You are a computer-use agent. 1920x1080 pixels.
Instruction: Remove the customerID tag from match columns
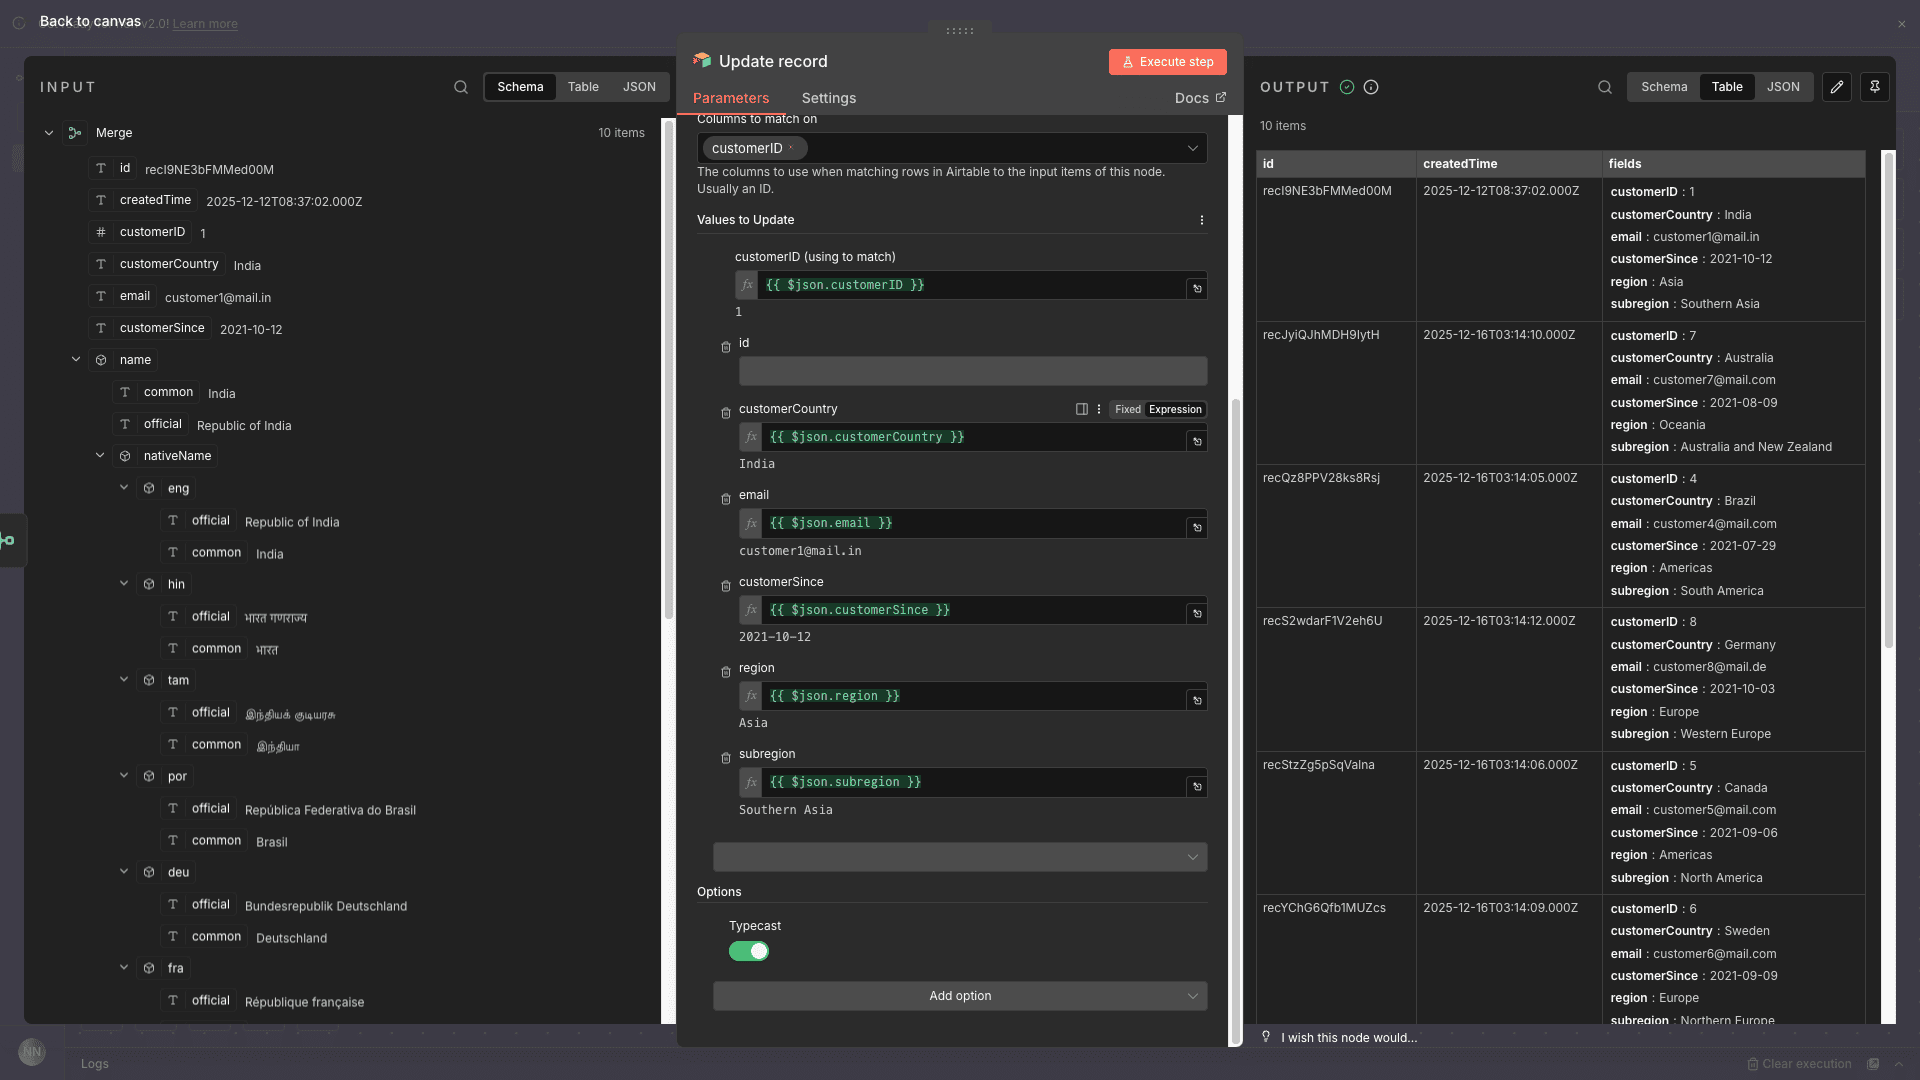pos(791,148)
